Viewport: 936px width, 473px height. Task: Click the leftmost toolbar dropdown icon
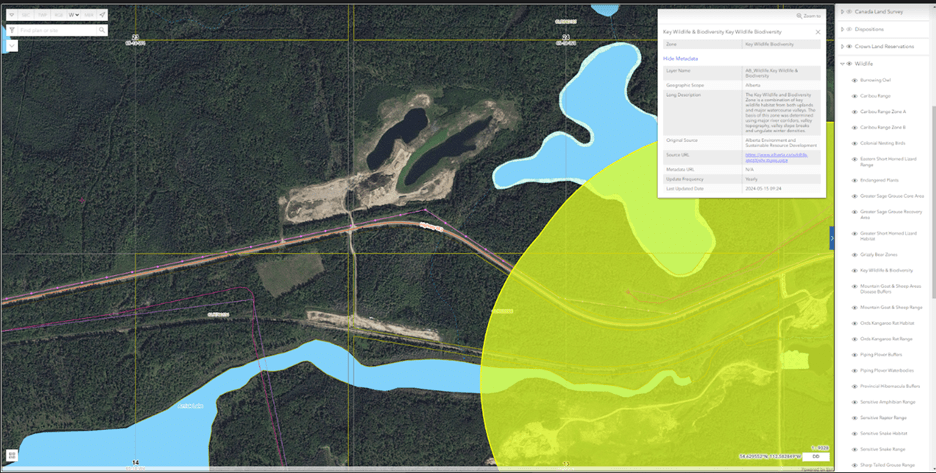point(12,15)
